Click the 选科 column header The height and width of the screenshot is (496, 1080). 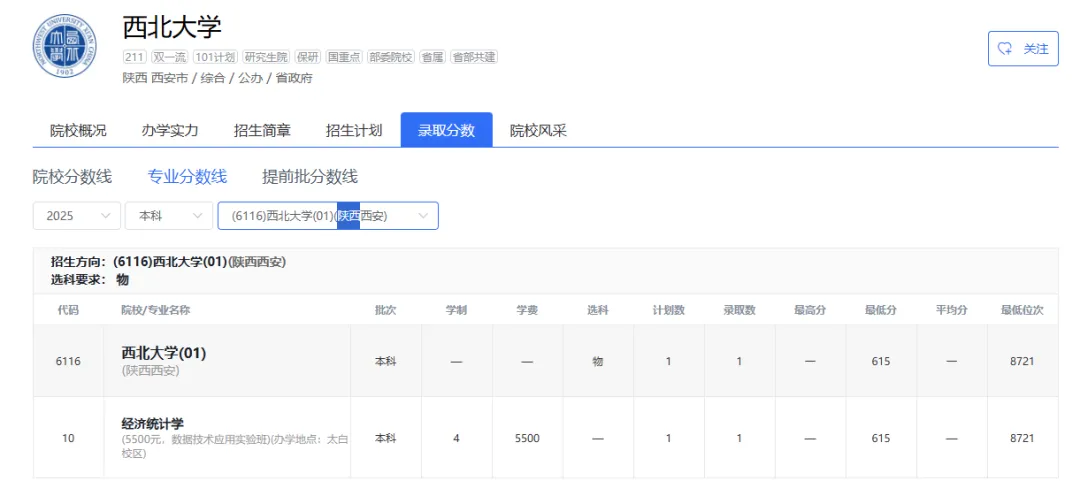(x=598, y=310)
